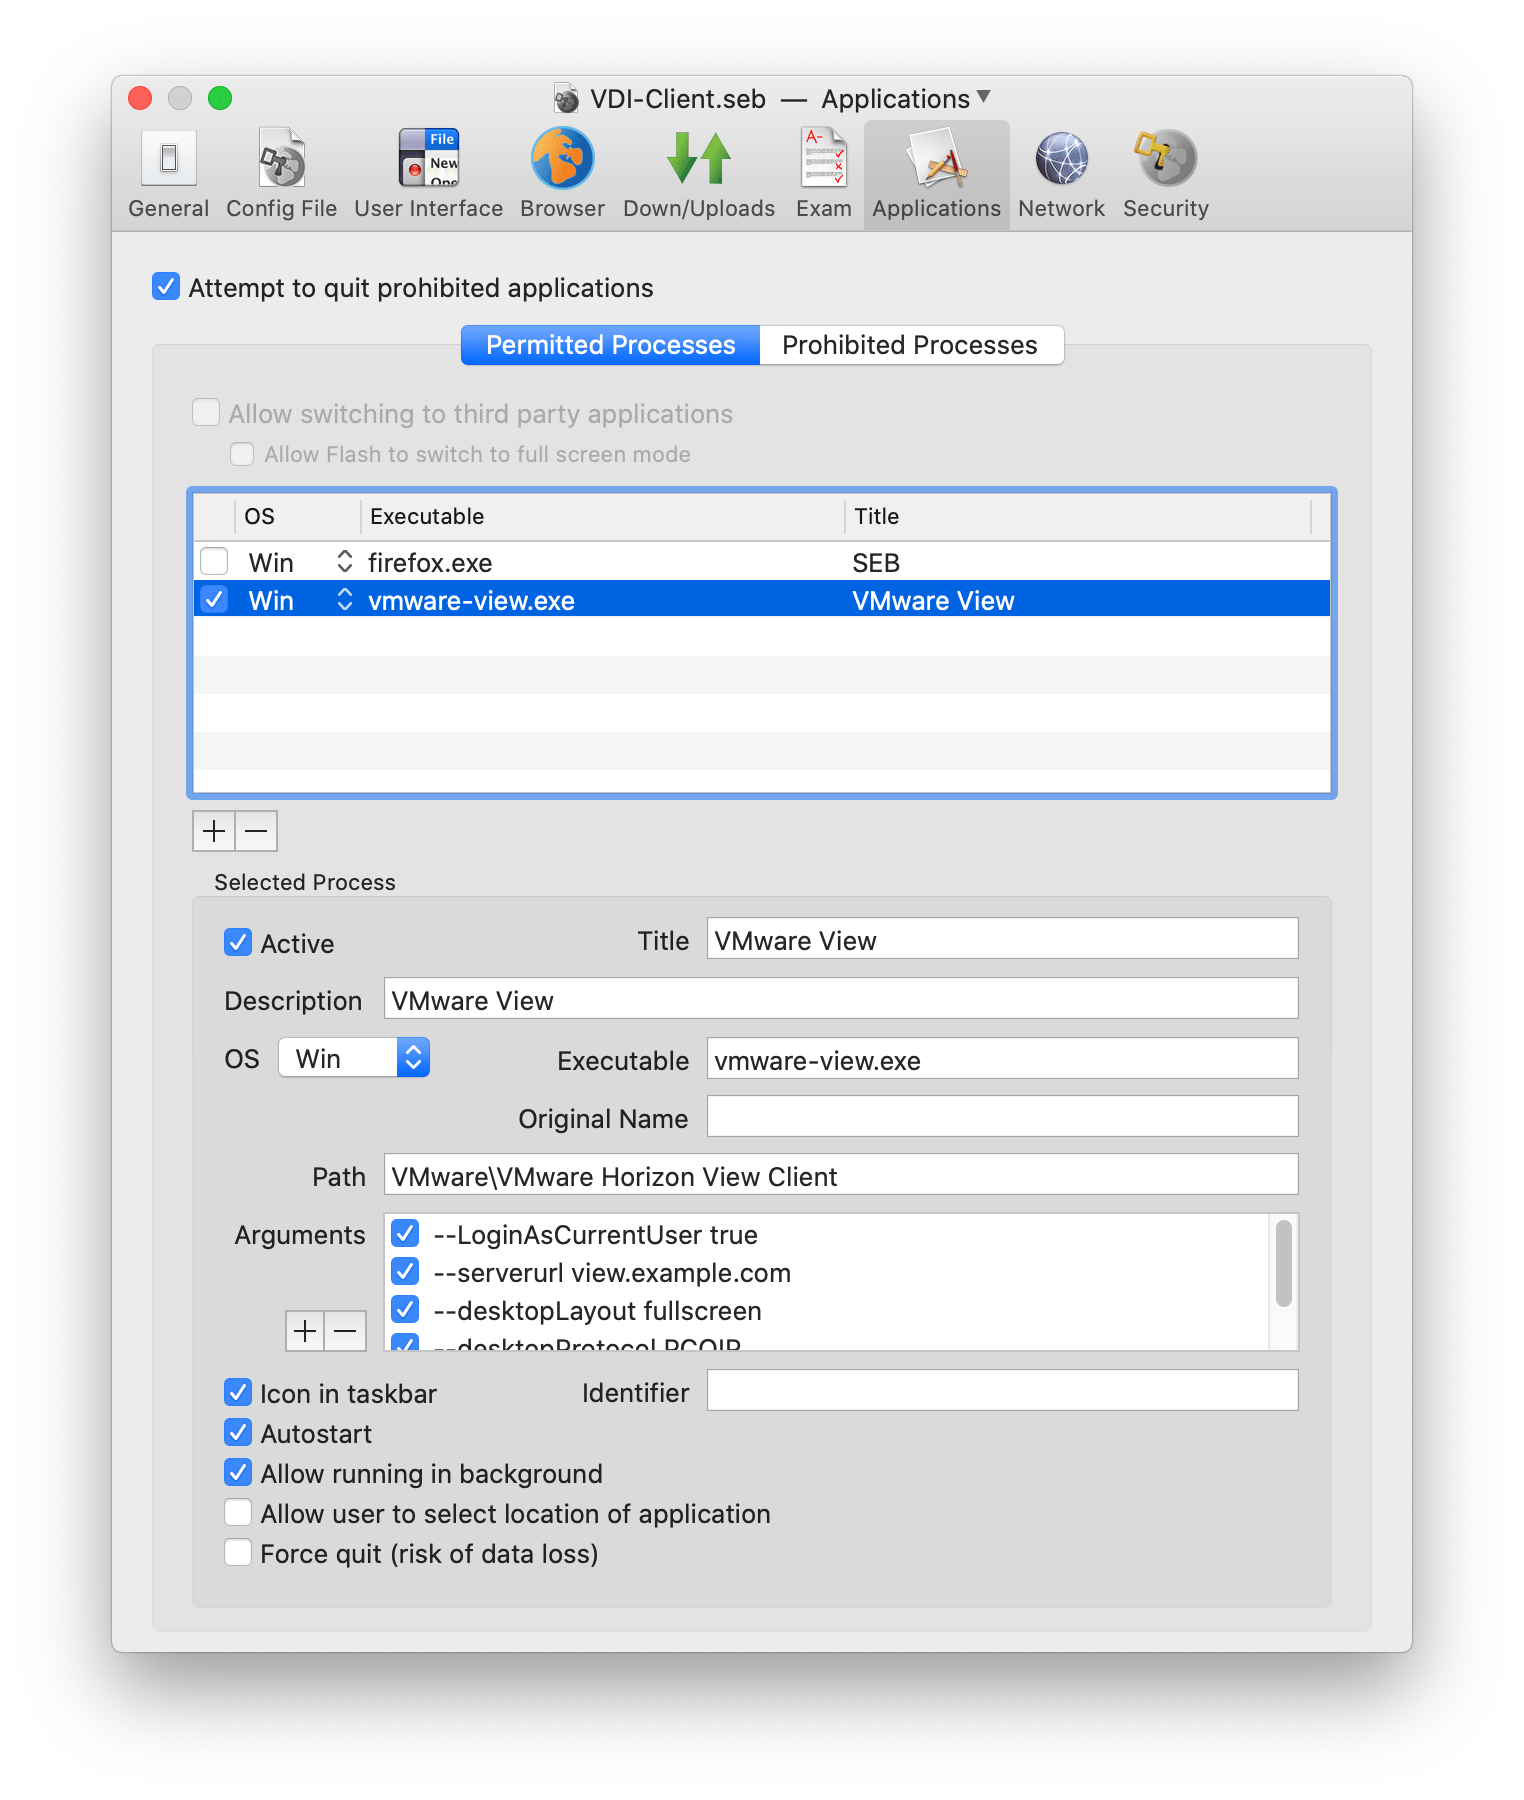Click the Executable field vmware-view.exe
The width and height of the screenshot is (1524, 1800).
pos(1002,1059)
